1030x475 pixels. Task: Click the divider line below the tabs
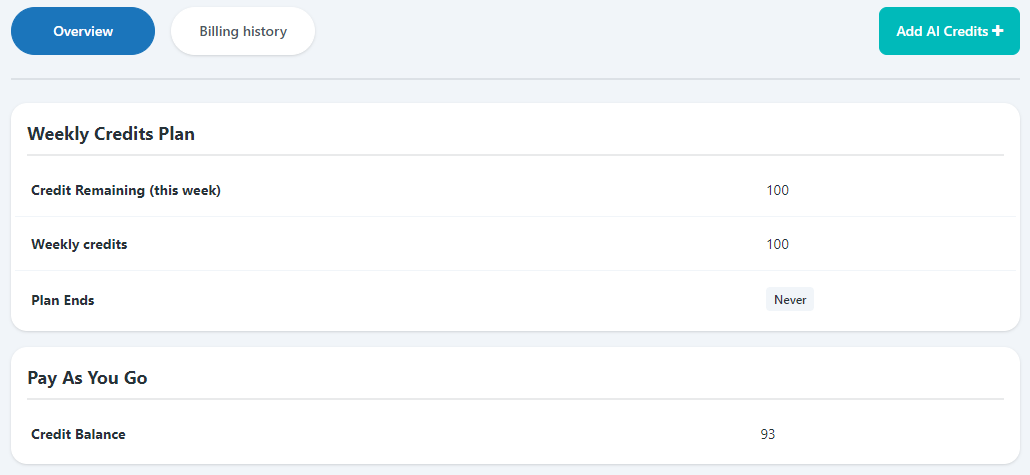click(515, 79)
